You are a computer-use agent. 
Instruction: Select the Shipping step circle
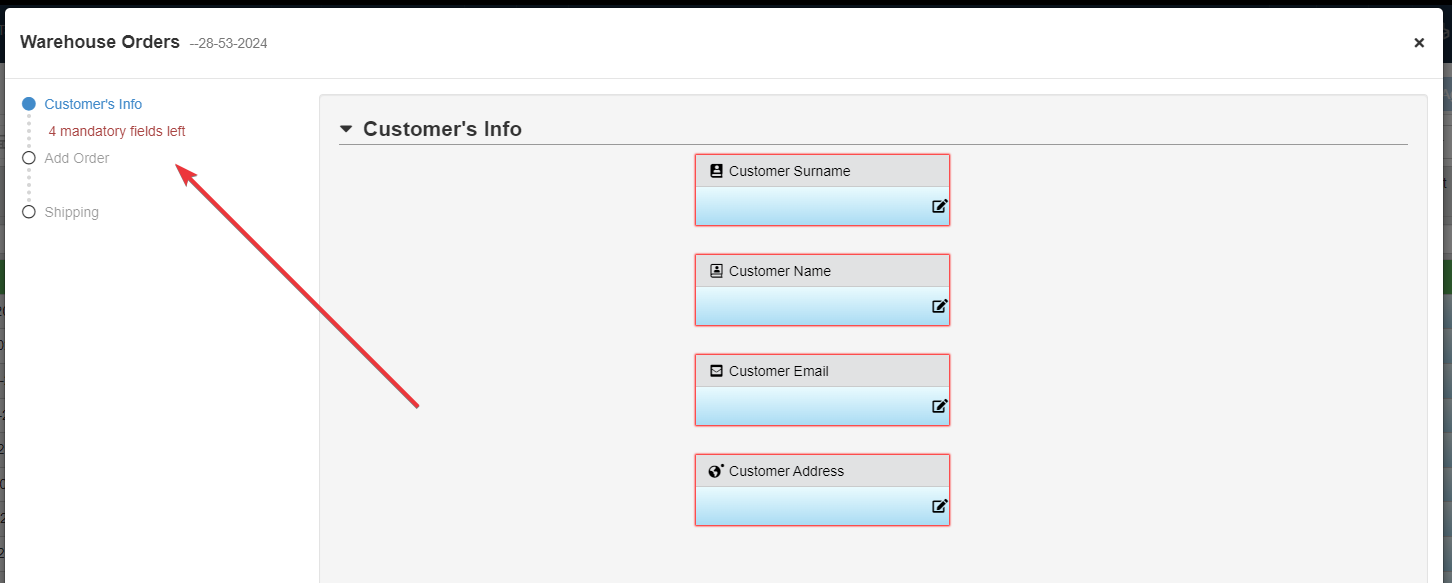(29, 212)
